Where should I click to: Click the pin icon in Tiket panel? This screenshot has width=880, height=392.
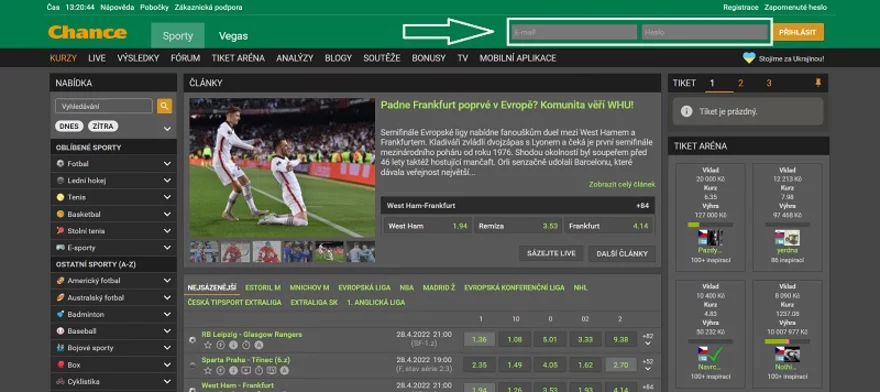(818, 83)
